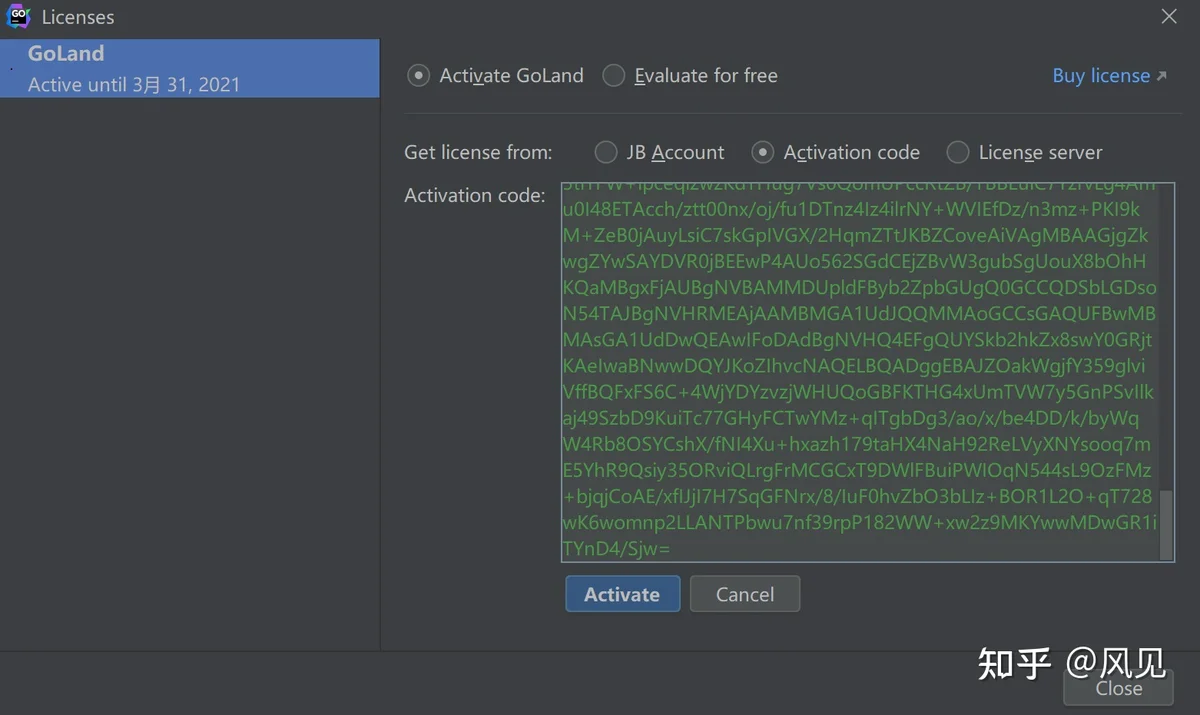The width and height of the screenshot is (1200, 715).
Task: Click the Cancel button
Action: (745, 594)
